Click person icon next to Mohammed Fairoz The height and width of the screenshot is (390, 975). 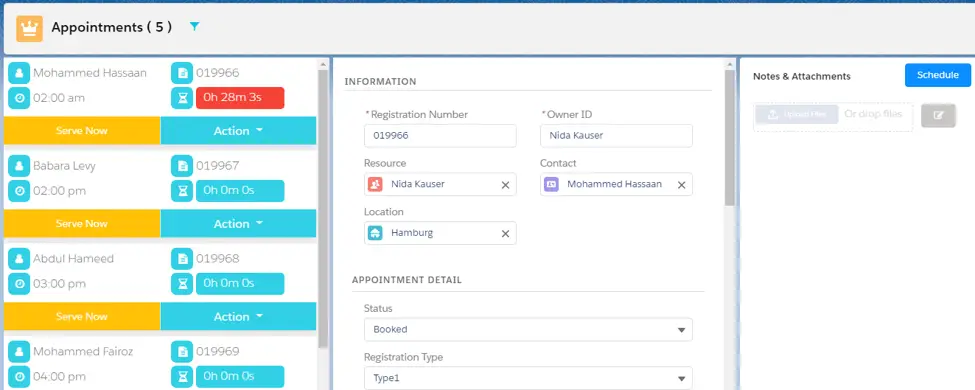[x=19, y=351]
